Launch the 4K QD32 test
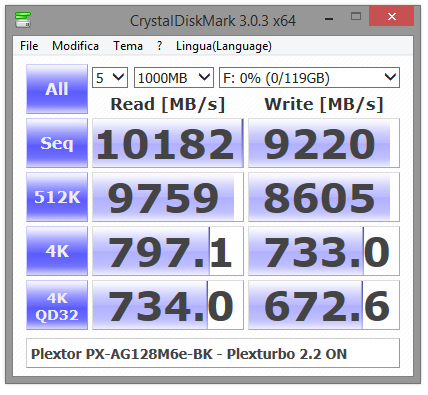Screen dimensions: 428x395 57,305
